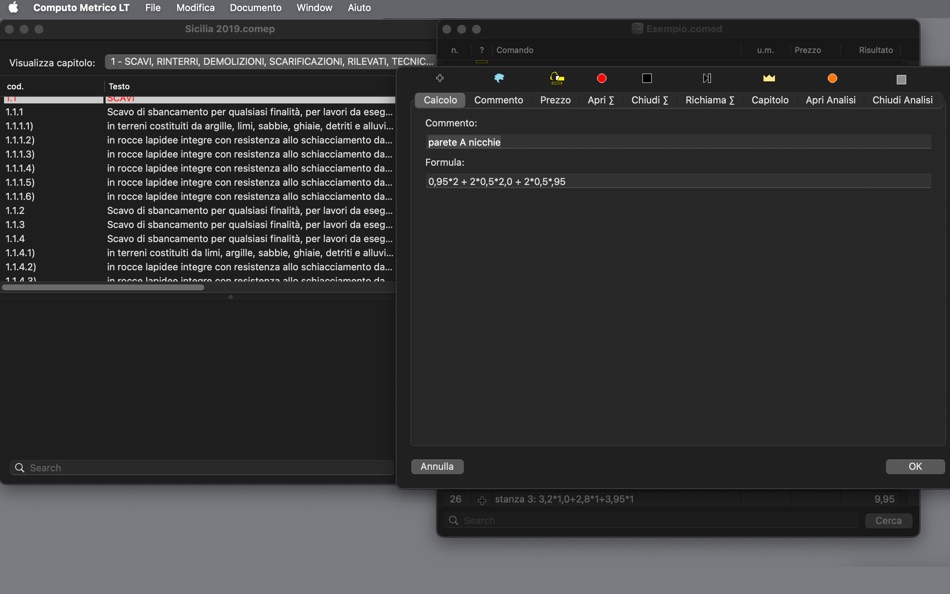Open the Modifica menu

(x=195, y=8)
